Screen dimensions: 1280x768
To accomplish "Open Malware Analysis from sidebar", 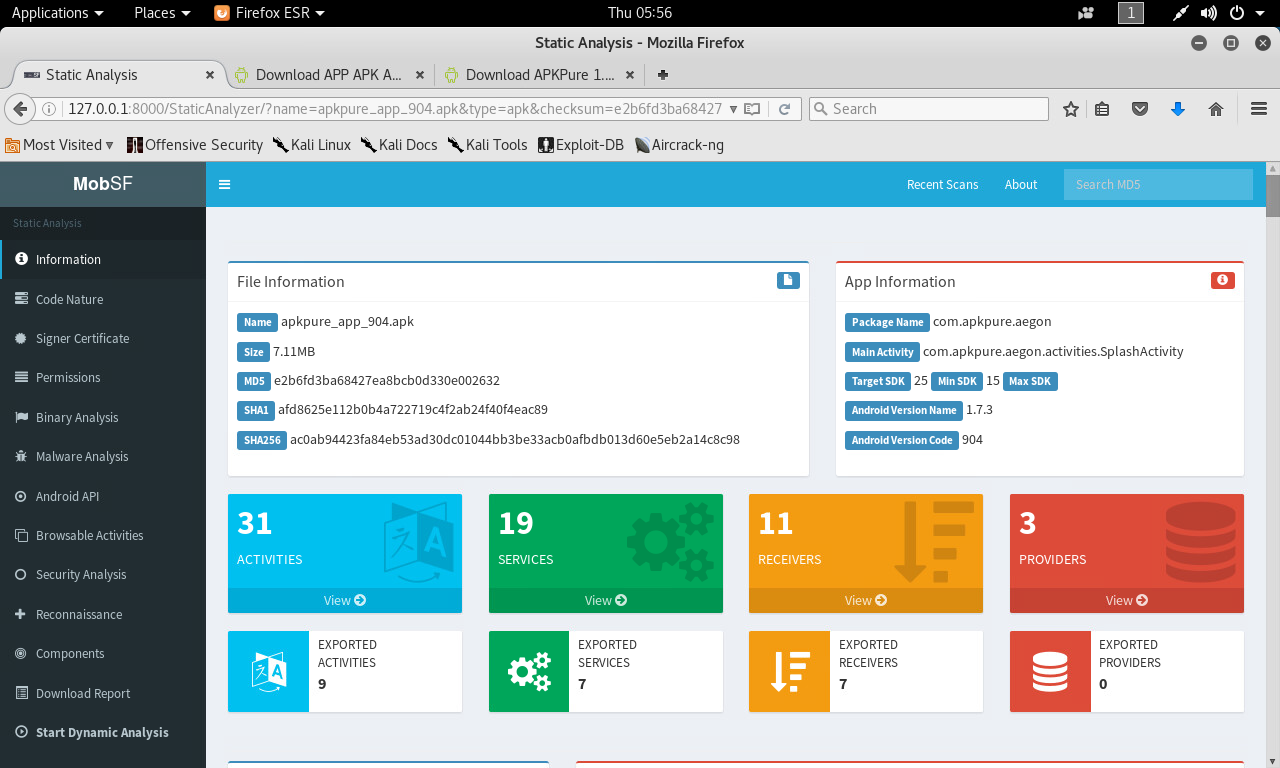I will 103,456.
